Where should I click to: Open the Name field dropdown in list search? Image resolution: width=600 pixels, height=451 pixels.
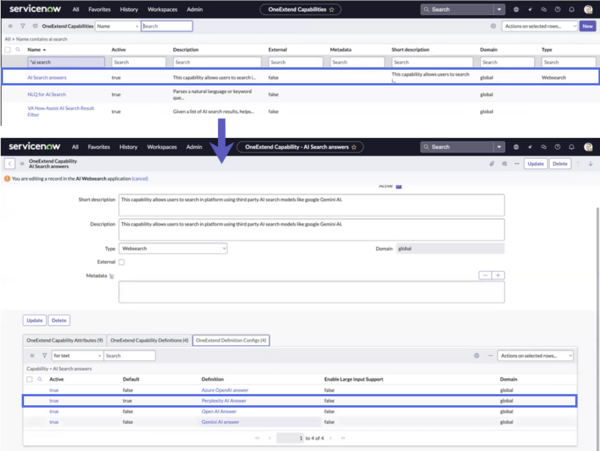tap(117, 26)
